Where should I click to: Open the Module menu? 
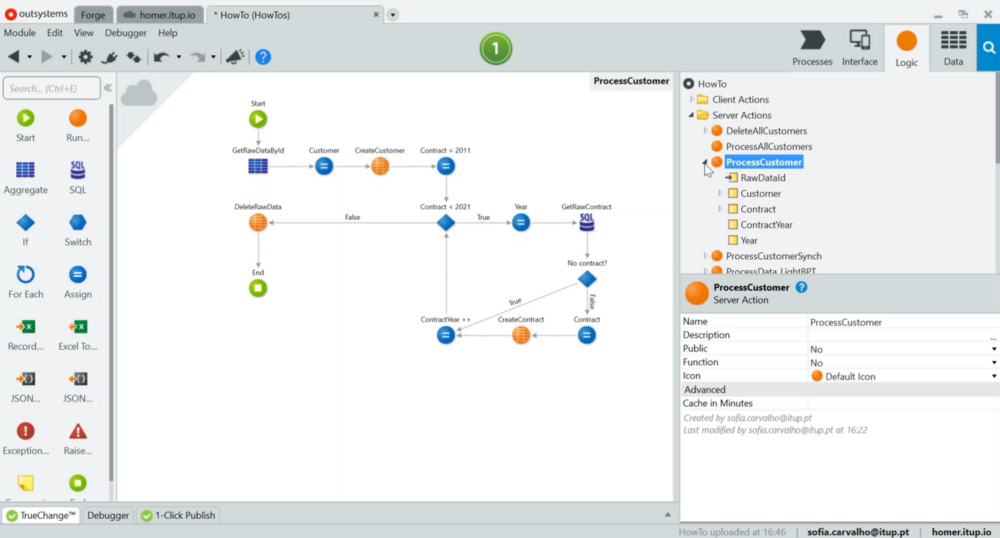pyautogui.click(x=20, y=33)
